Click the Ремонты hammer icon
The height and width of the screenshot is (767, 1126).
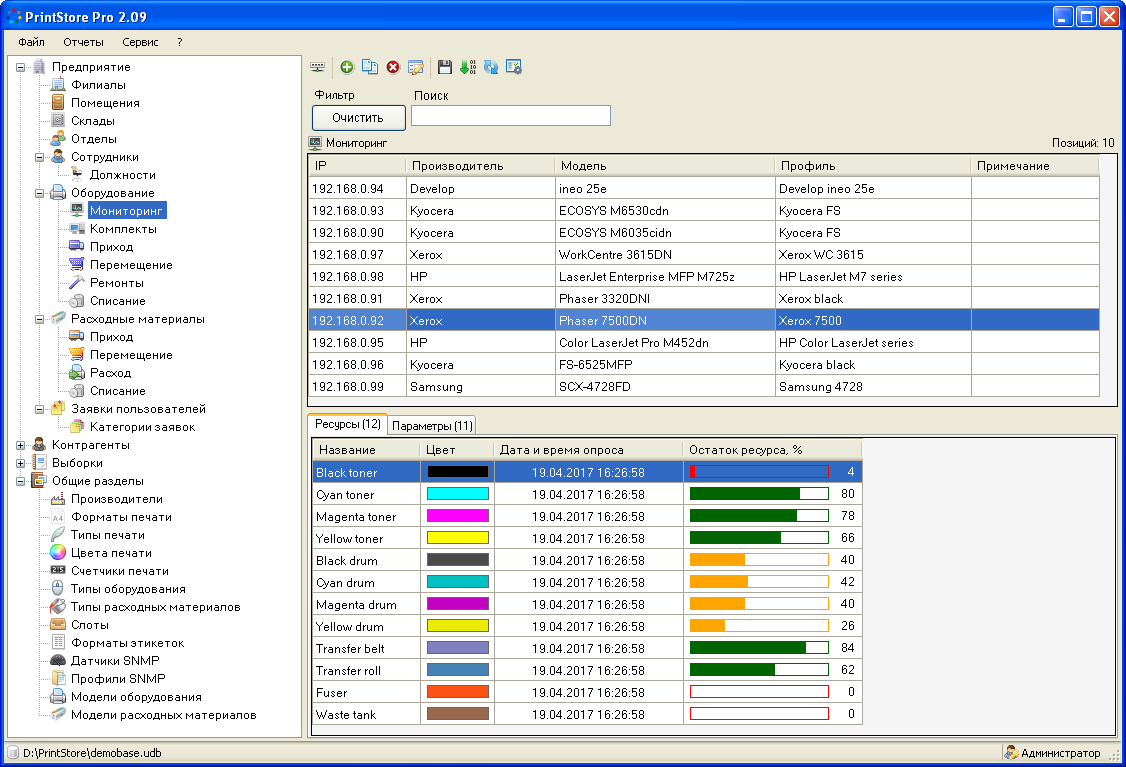pyautogui.click(x=77, y=282)
